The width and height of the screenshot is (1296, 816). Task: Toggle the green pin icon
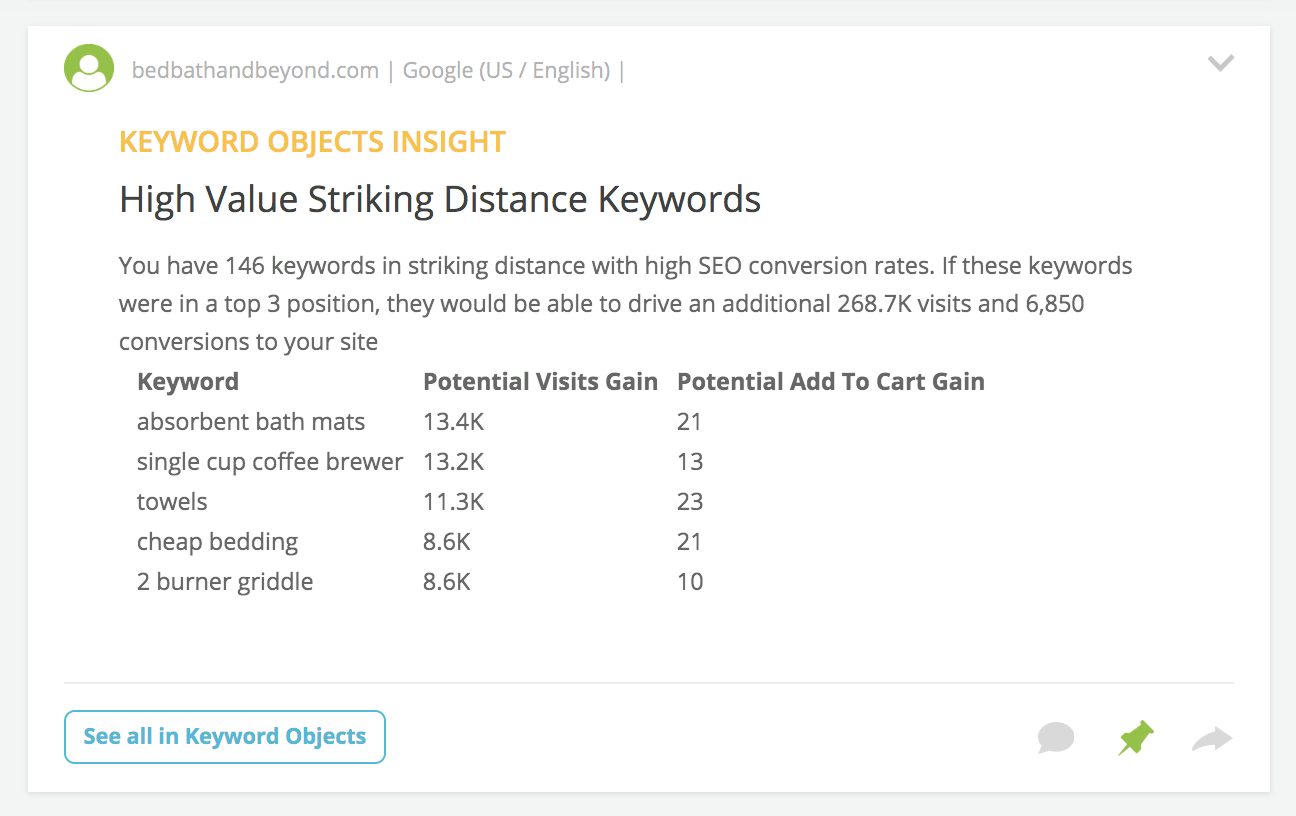click(1135, 739)
